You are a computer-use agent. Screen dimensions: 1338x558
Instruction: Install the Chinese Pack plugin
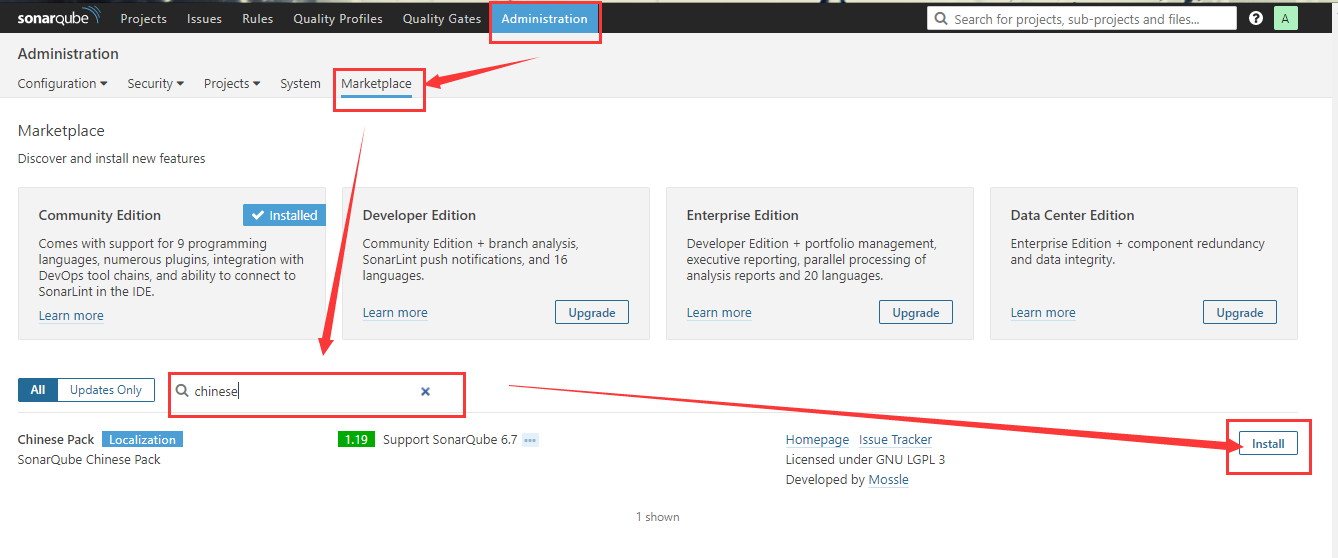1268,443
